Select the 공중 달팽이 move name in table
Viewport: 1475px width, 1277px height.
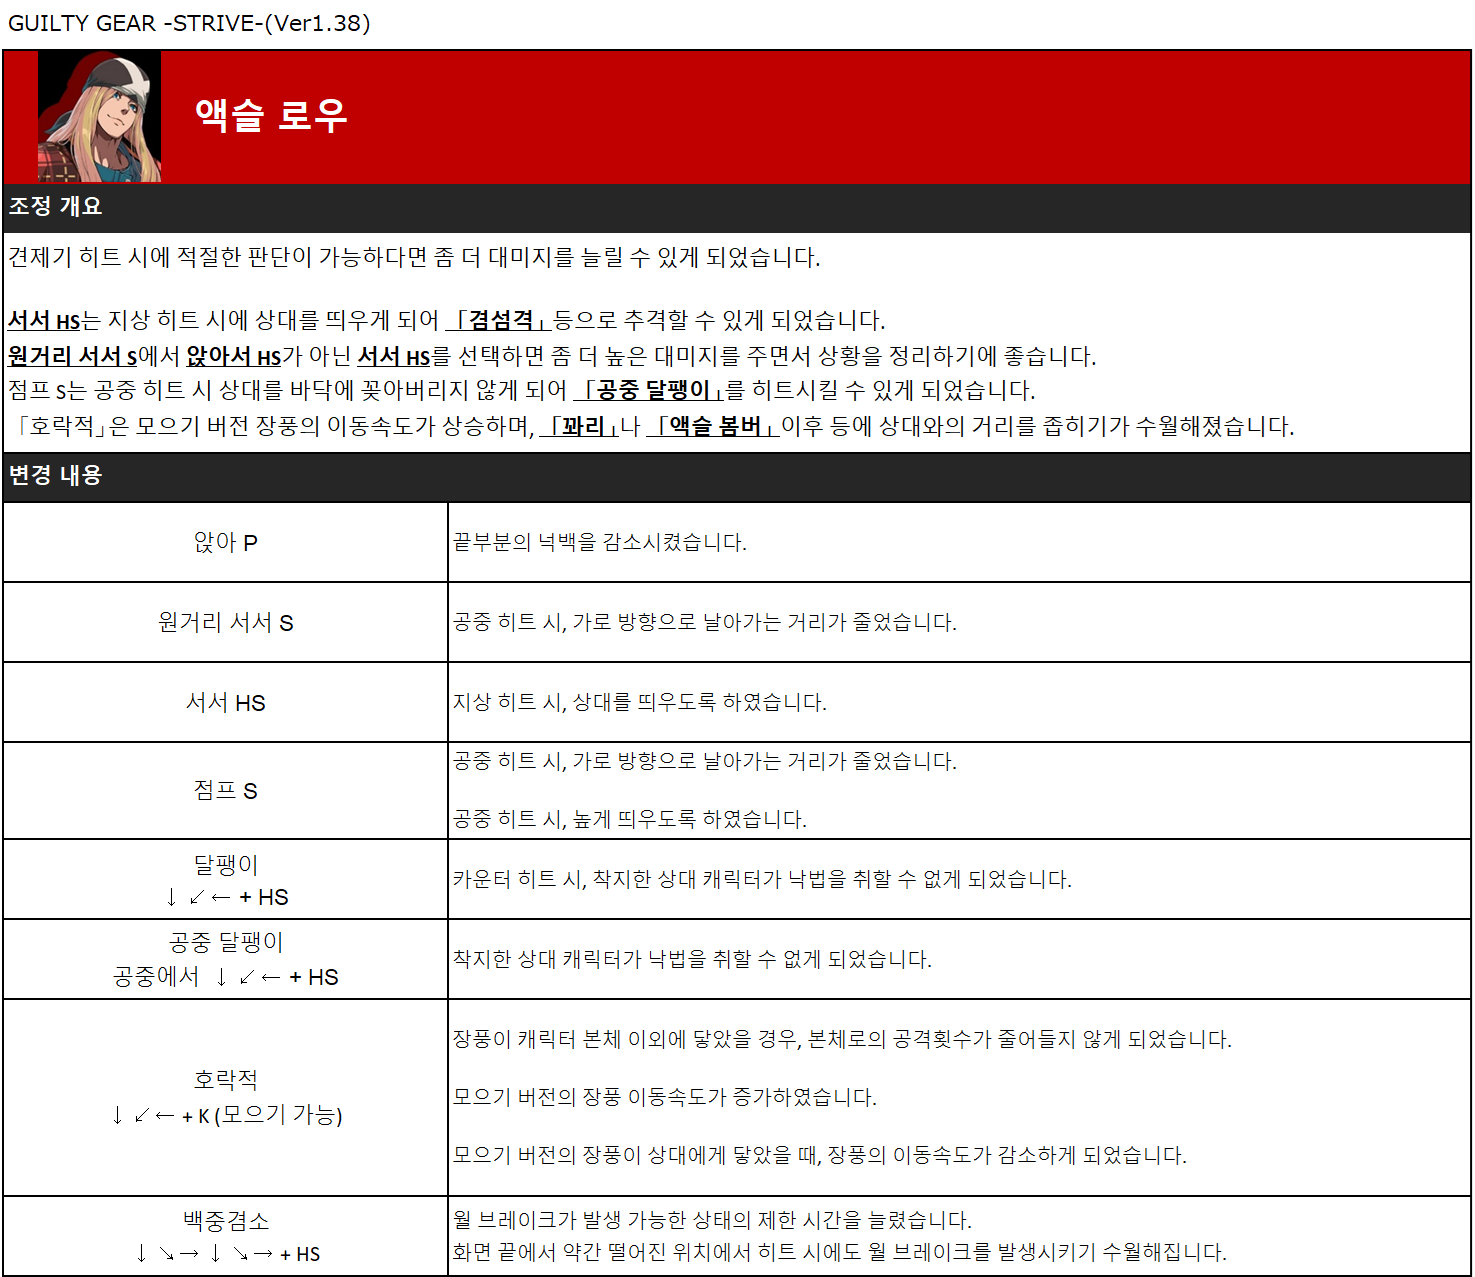[x=226, y=943]
